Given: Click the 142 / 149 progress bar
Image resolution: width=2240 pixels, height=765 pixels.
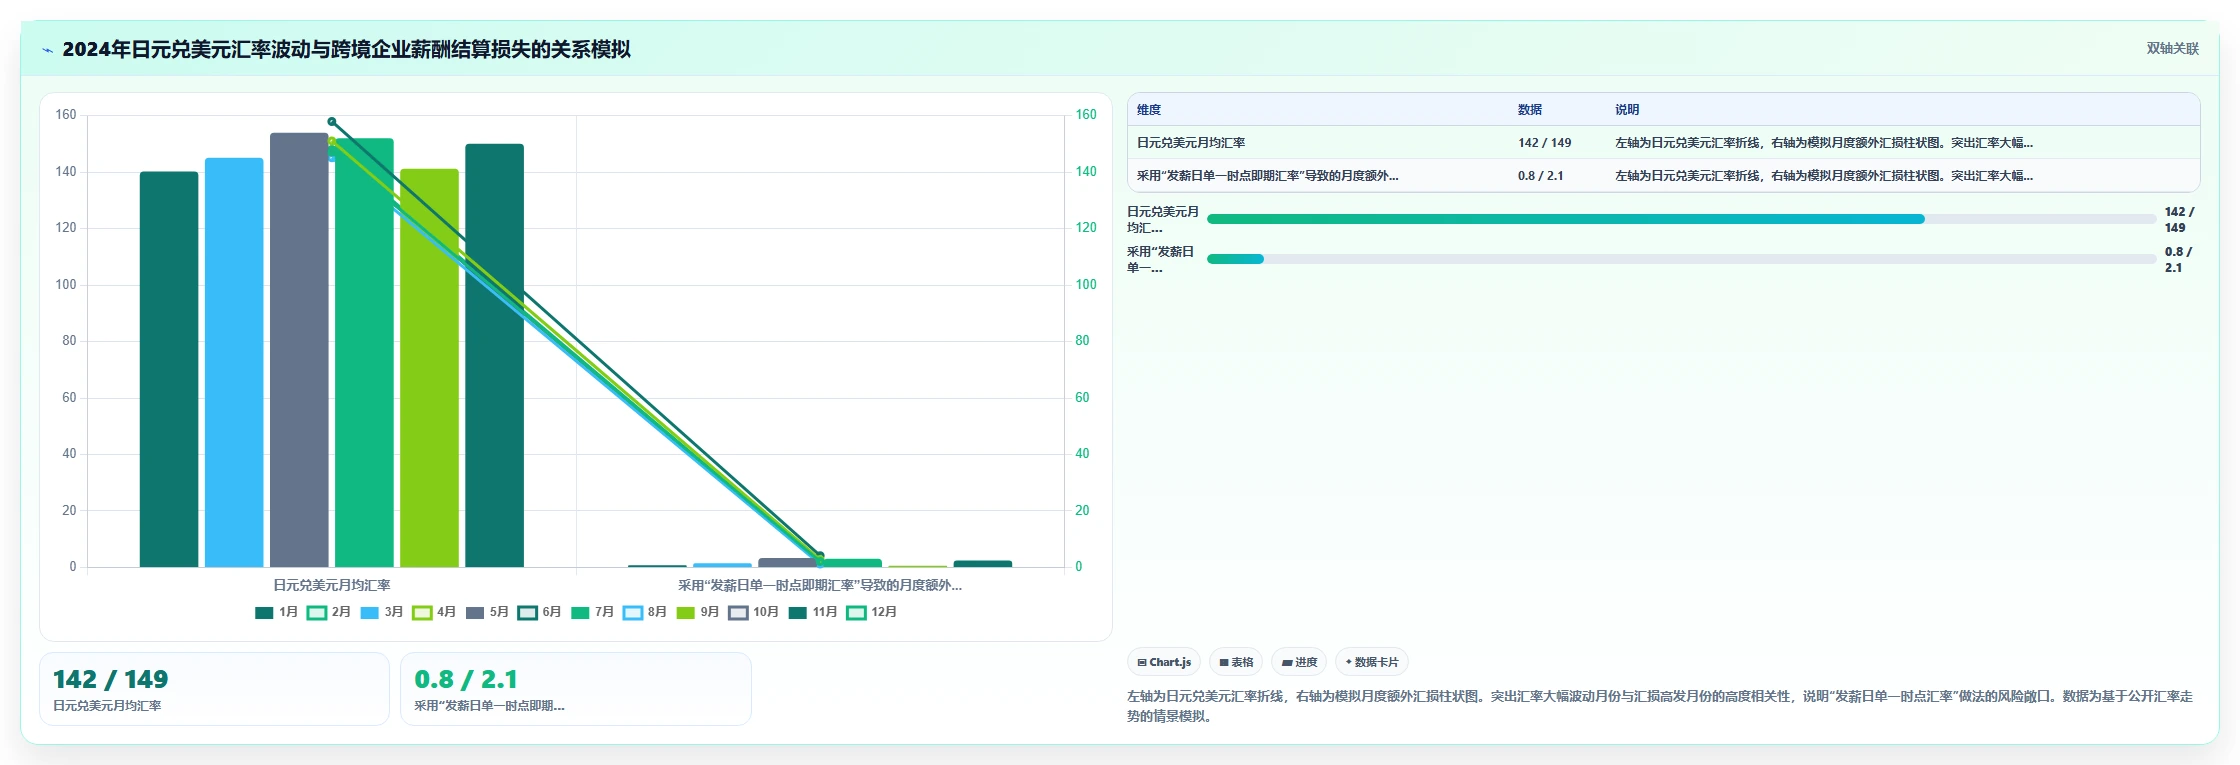Looking at the screenshot, I should 1681,219.
